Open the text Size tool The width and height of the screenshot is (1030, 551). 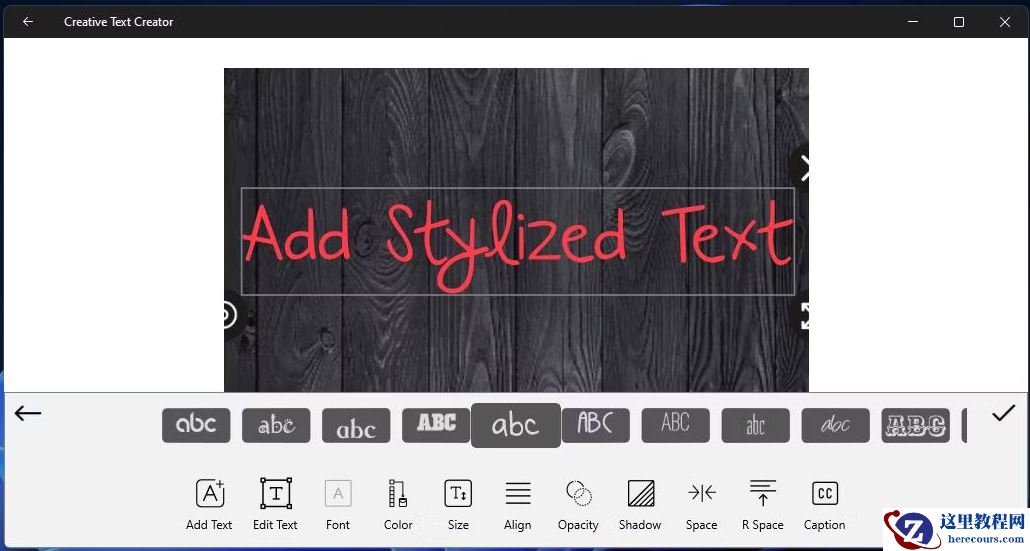458,493
